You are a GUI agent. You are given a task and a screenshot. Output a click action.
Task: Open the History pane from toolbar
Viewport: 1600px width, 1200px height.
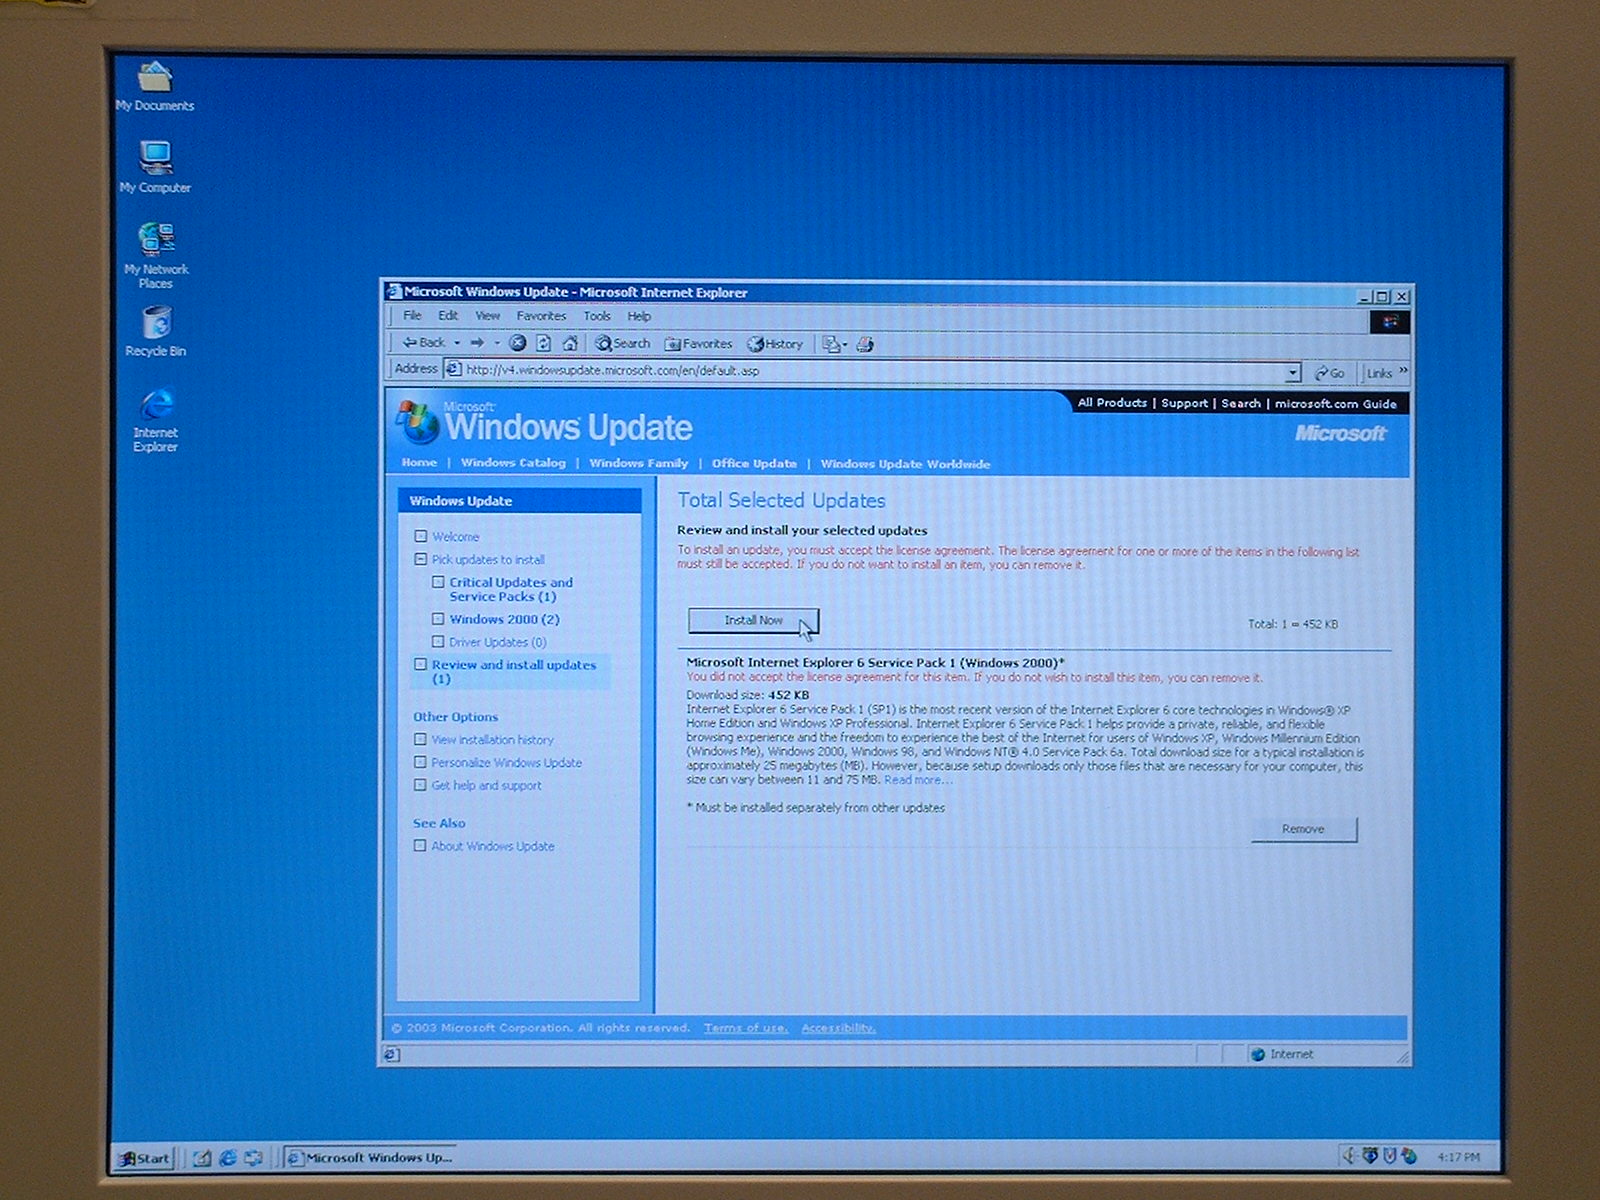pos(775,344)
